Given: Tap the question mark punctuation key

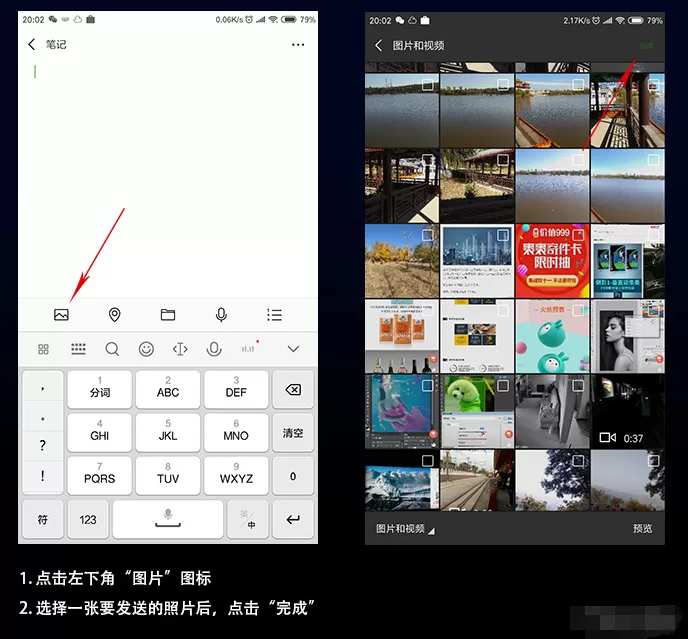Looking at the screenshot, I should tap(43, 445).
